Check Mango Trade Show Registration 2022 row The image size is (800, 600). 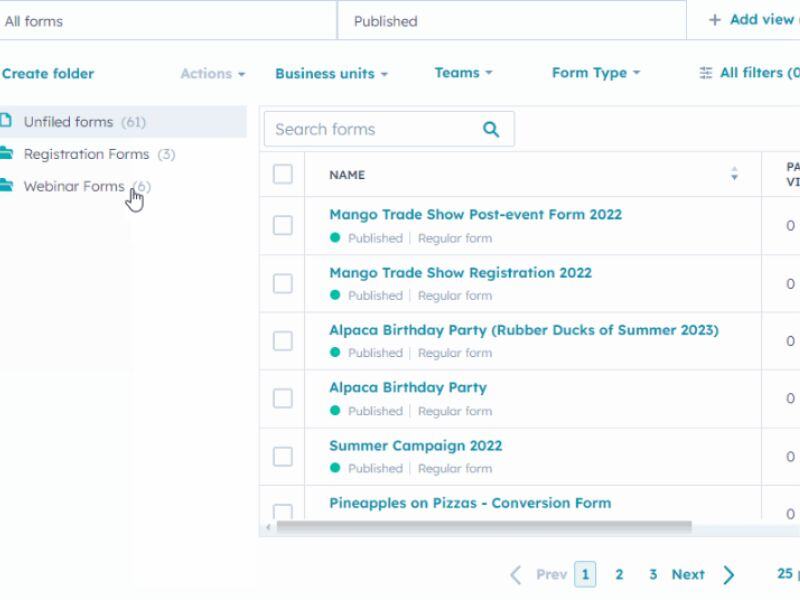coord(283,283)
